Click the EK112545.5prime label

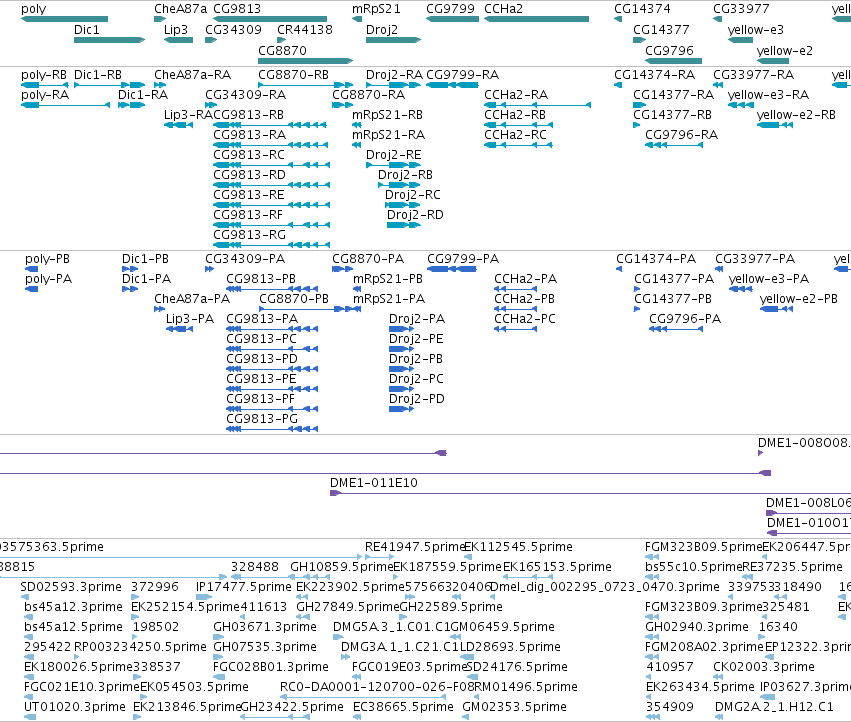tap(518, 546)
